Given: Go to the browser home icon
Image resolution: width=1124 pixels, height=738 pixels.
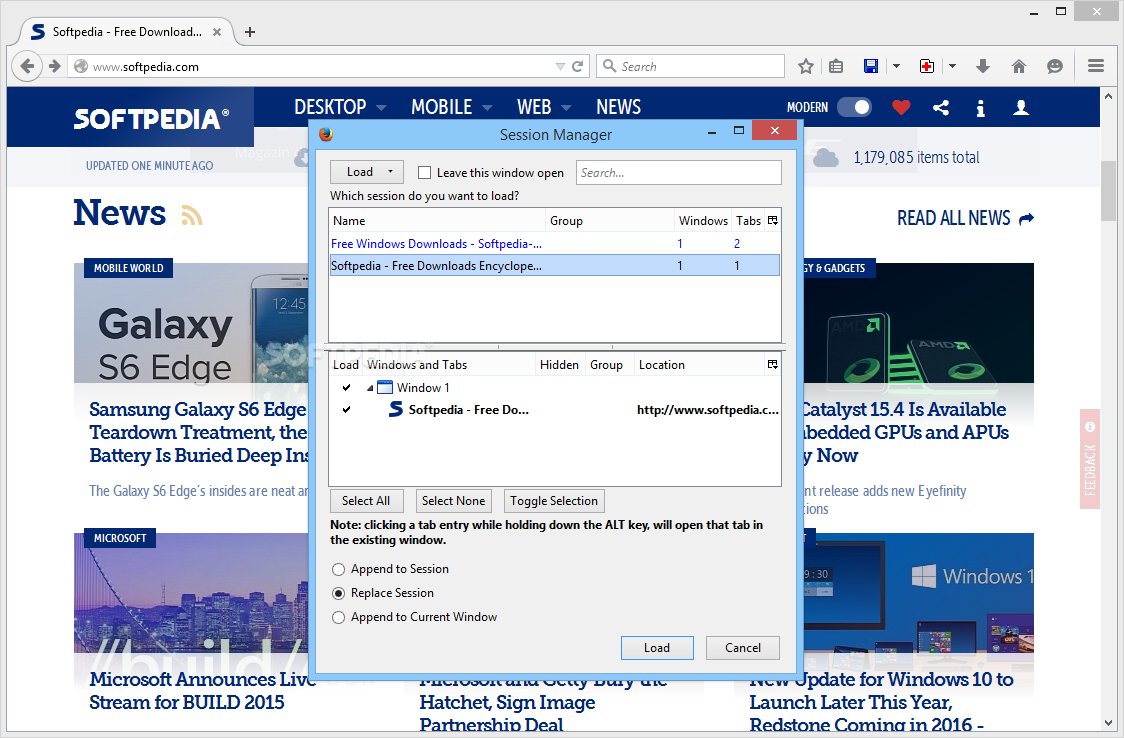Looking at the screenshot, I should 1019,67.
